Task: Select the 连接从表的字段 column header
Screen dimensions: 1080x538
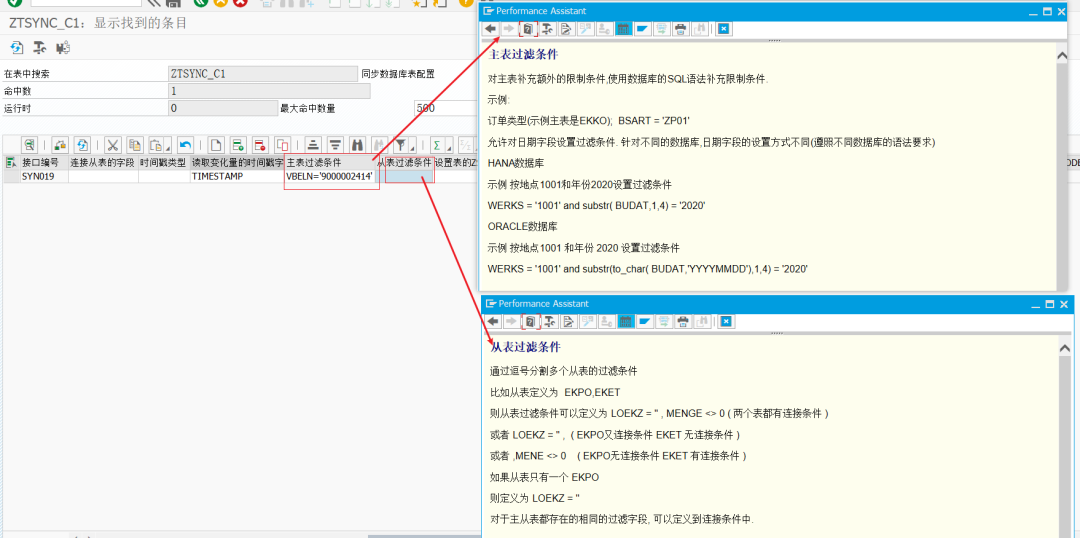Action: [103, 163]
